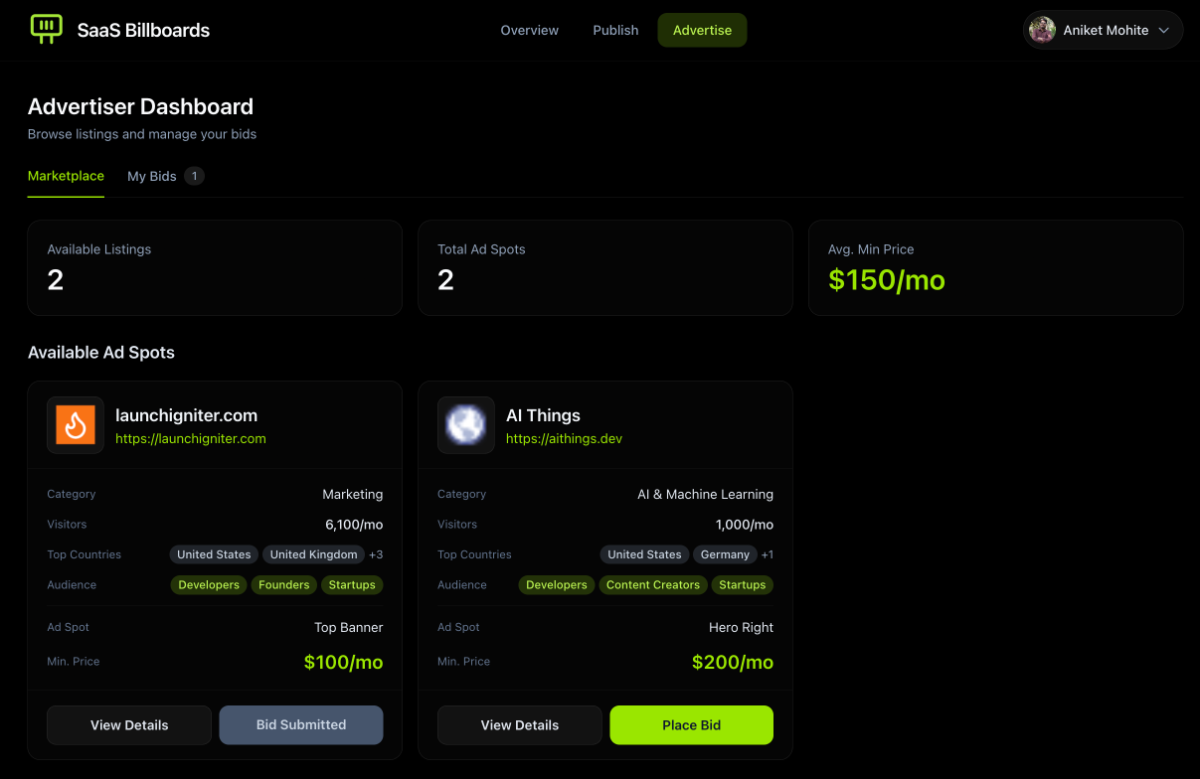The height and width of the screenshot is (779, 1200).
Task: Open the Overview nav item
Action: click(x=529, y=30)
